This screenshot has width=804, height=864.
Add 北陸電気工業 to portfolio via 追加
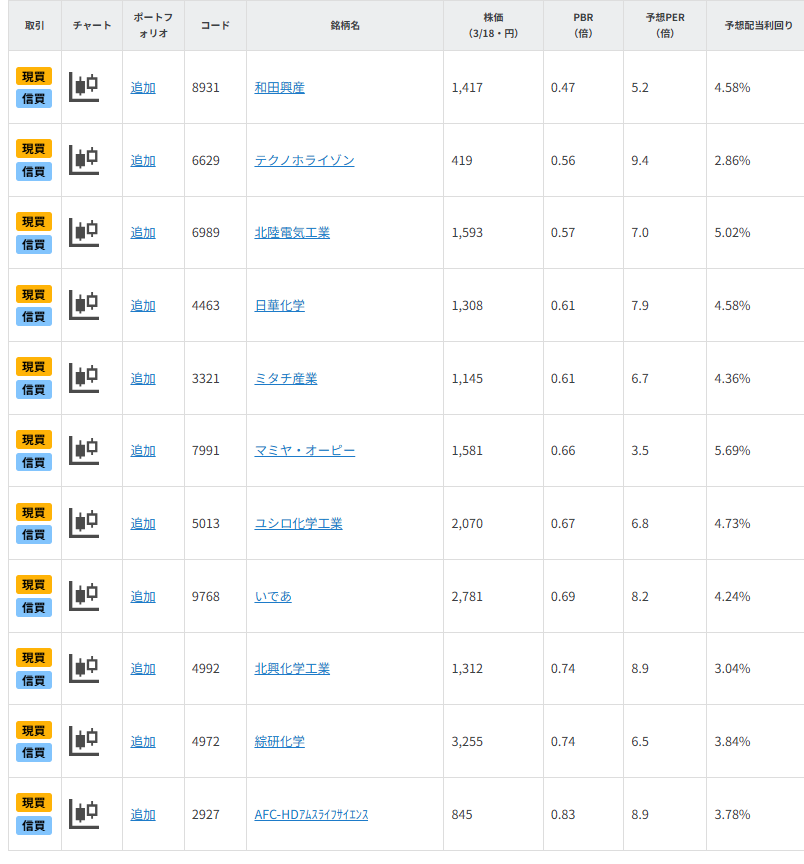point(143,233)
